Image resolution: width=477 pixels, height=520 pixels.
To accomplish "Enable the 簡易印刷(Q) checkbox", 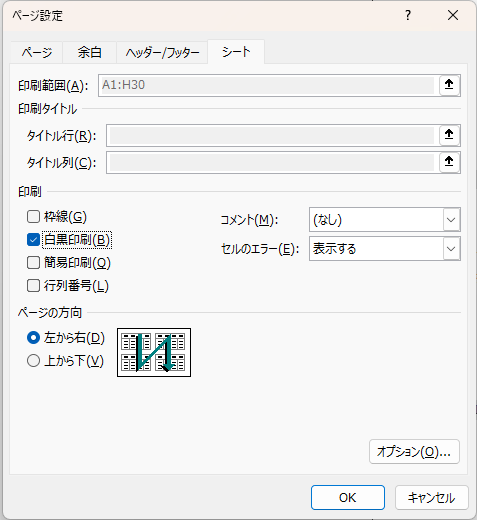I will pyautogui.click(x=33, y=263).
